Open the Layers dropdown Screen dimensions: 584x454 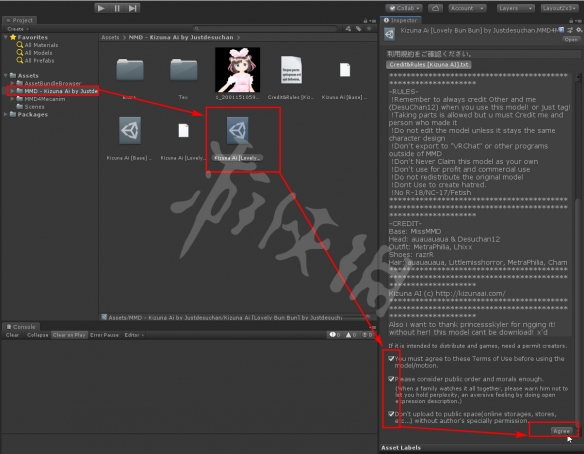click(515, 8)
